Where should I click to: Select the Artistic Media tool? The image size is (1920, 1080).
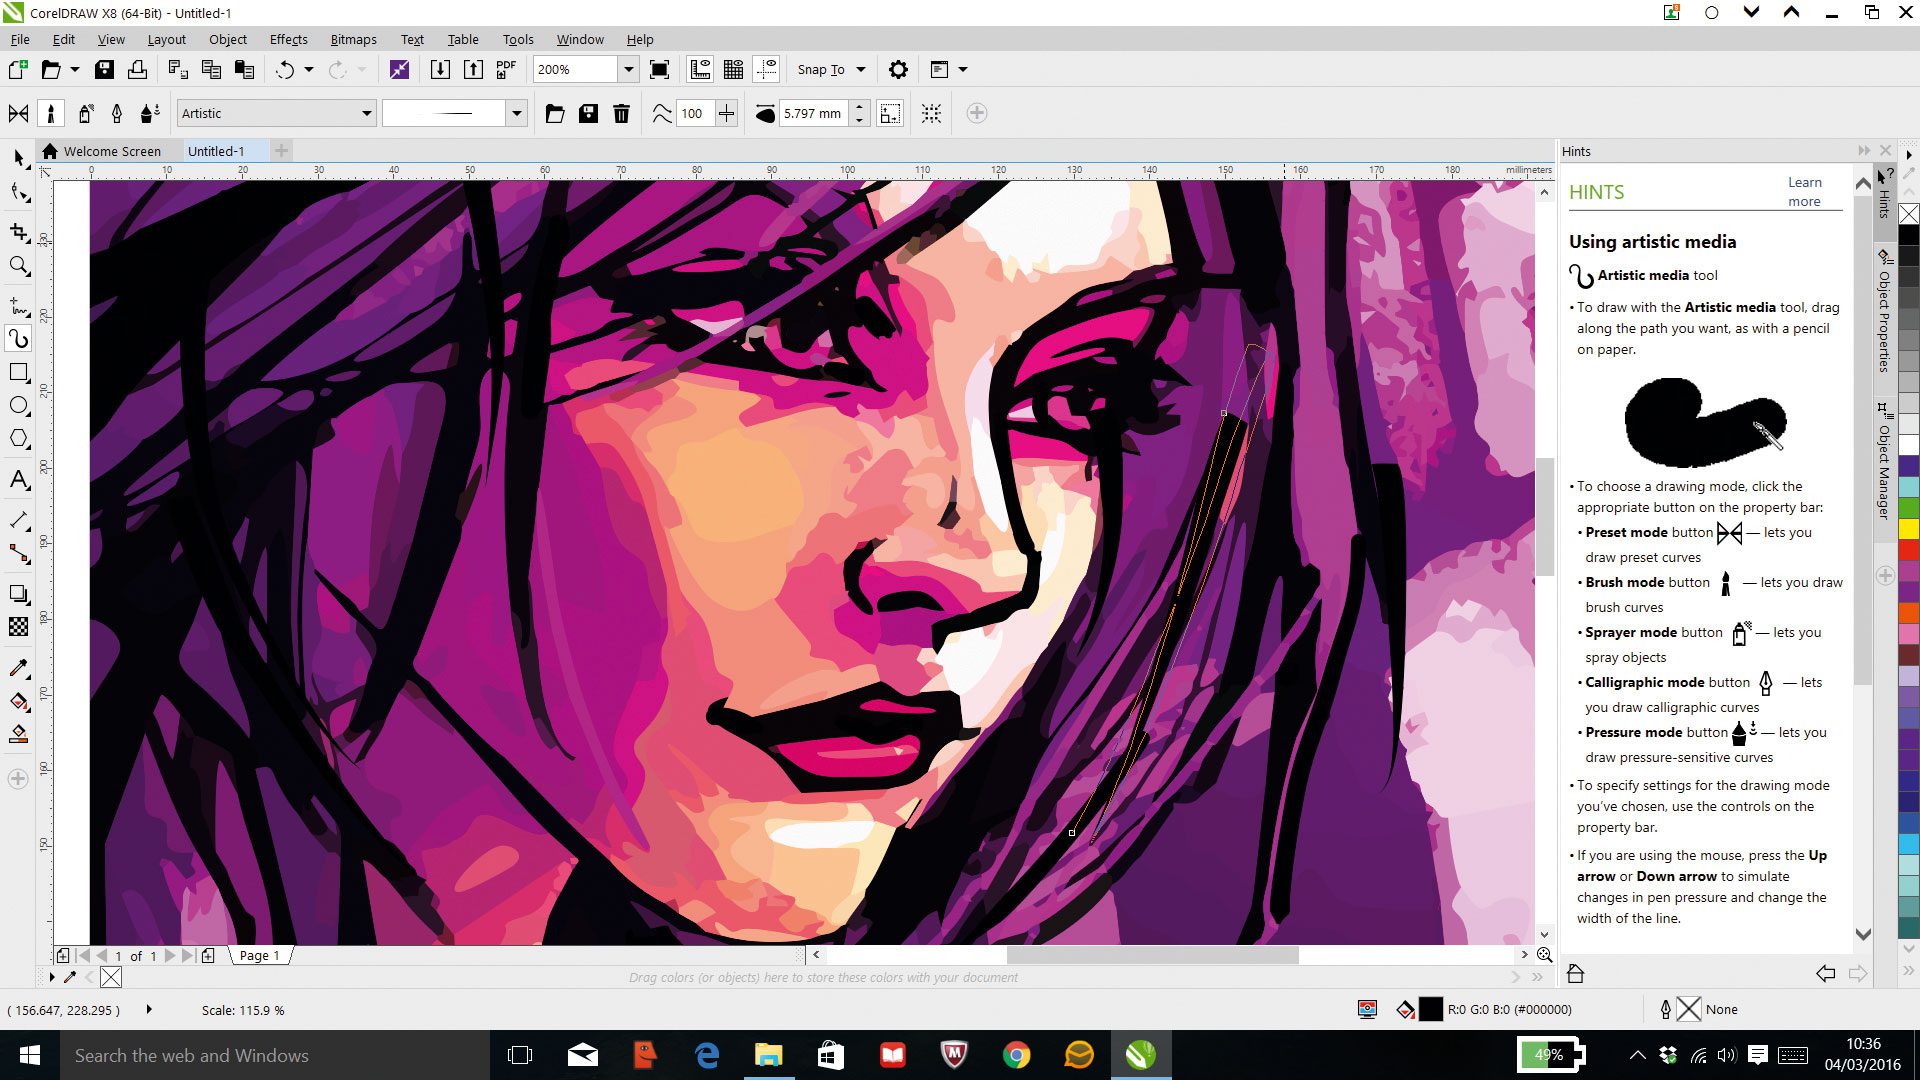click(x=18, y=338)
